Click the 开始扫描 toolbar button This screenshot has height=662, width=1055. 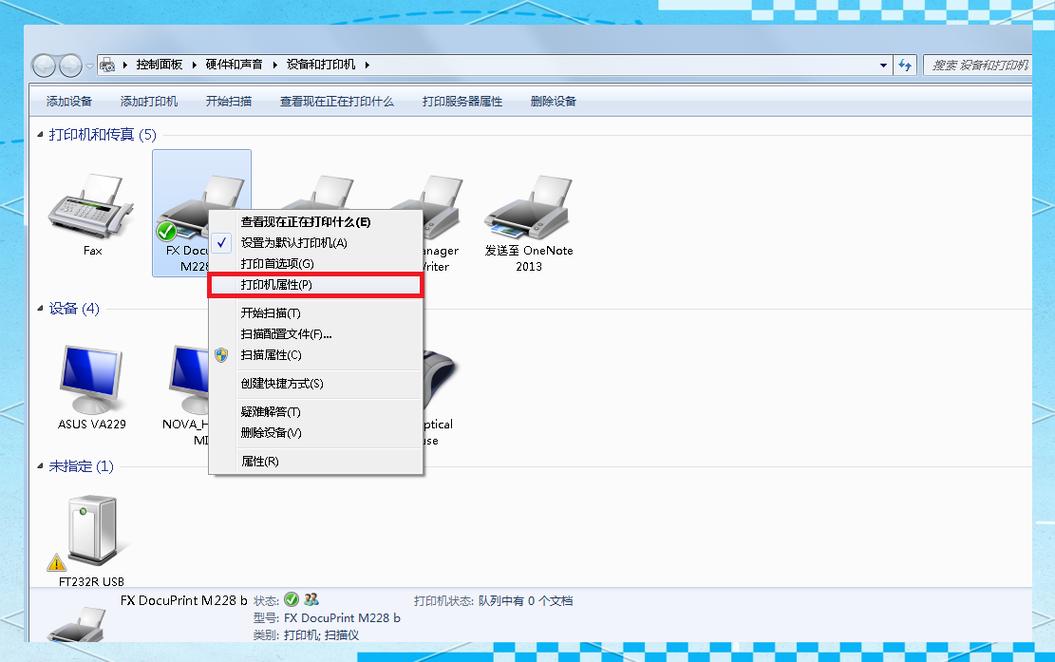[227, 101]
